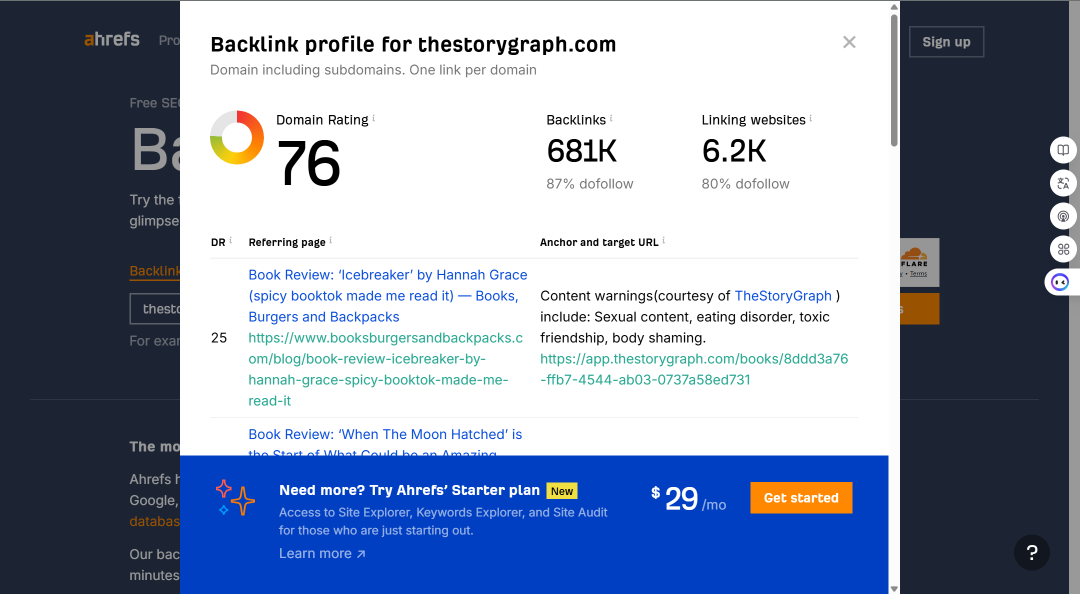The height and width of the screenshot is (594, 1080).
Task: Click the Get started button
Action: pyautogui.click(x=801, y=498)
